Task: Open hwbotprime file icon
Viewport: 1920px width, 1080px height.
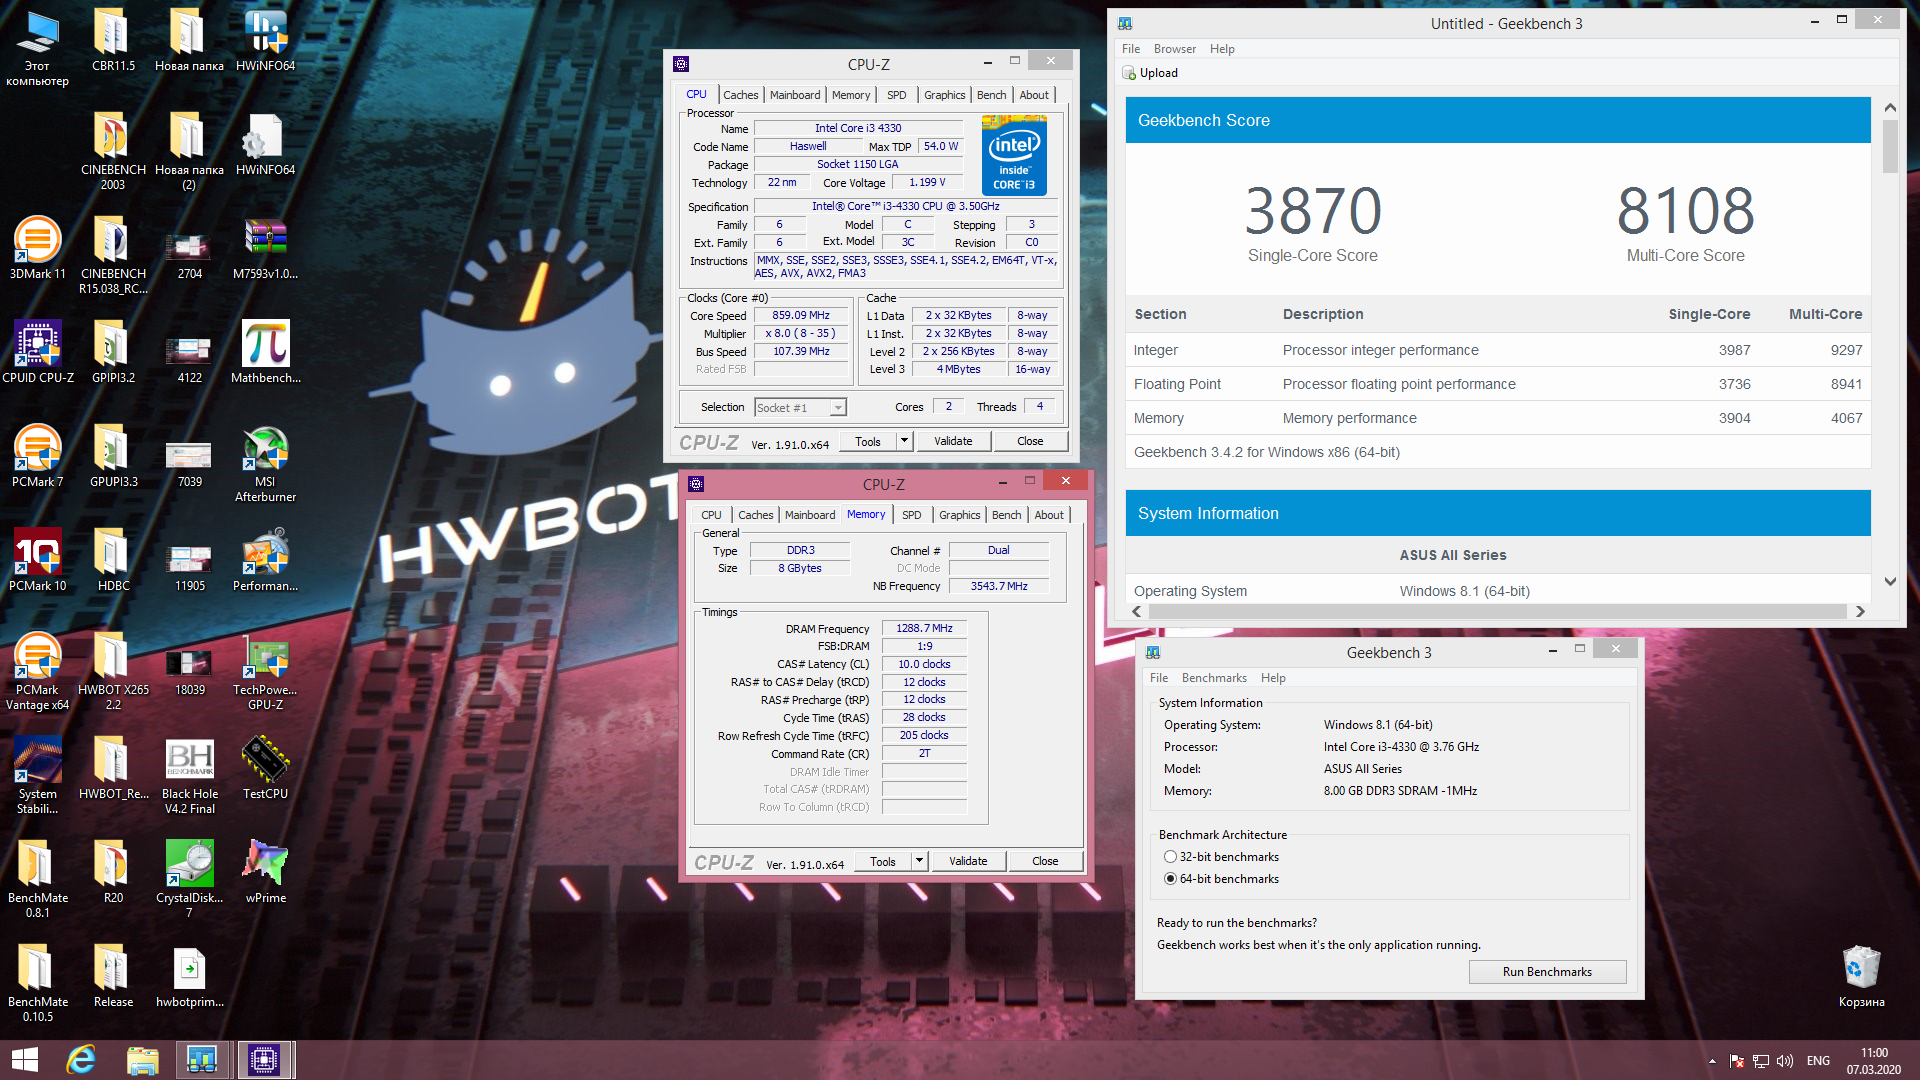Action: 189,977
